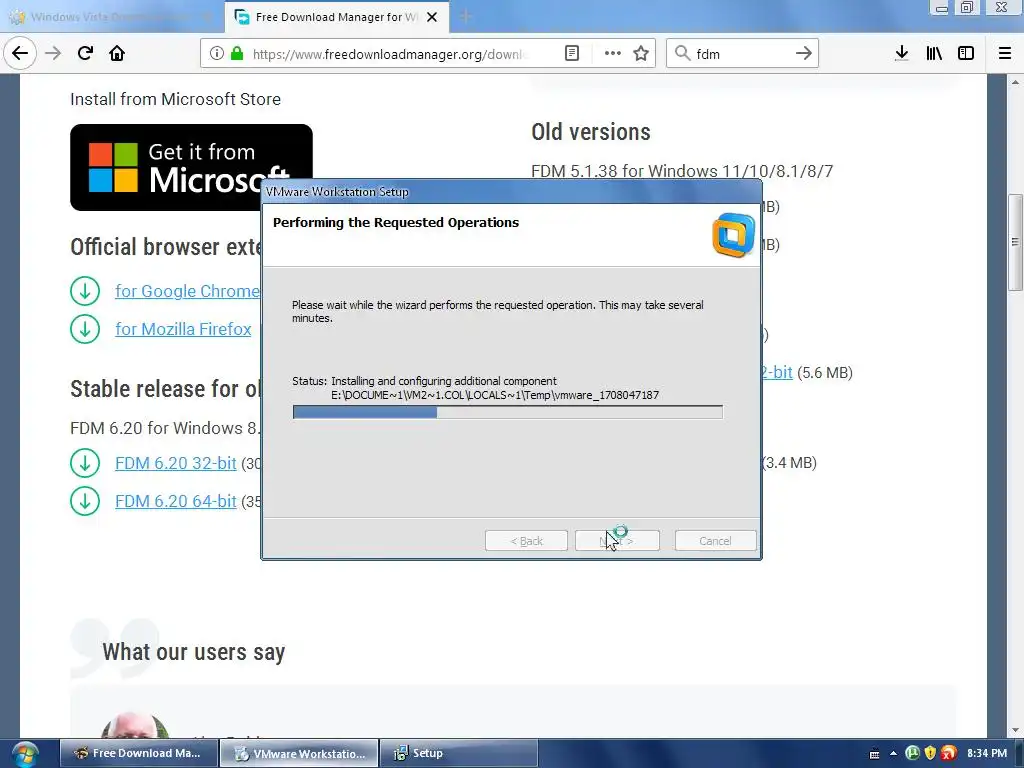Click the download icon beside for Mozilla Firefox
1024x768 pixels.
tap(85, 329)
